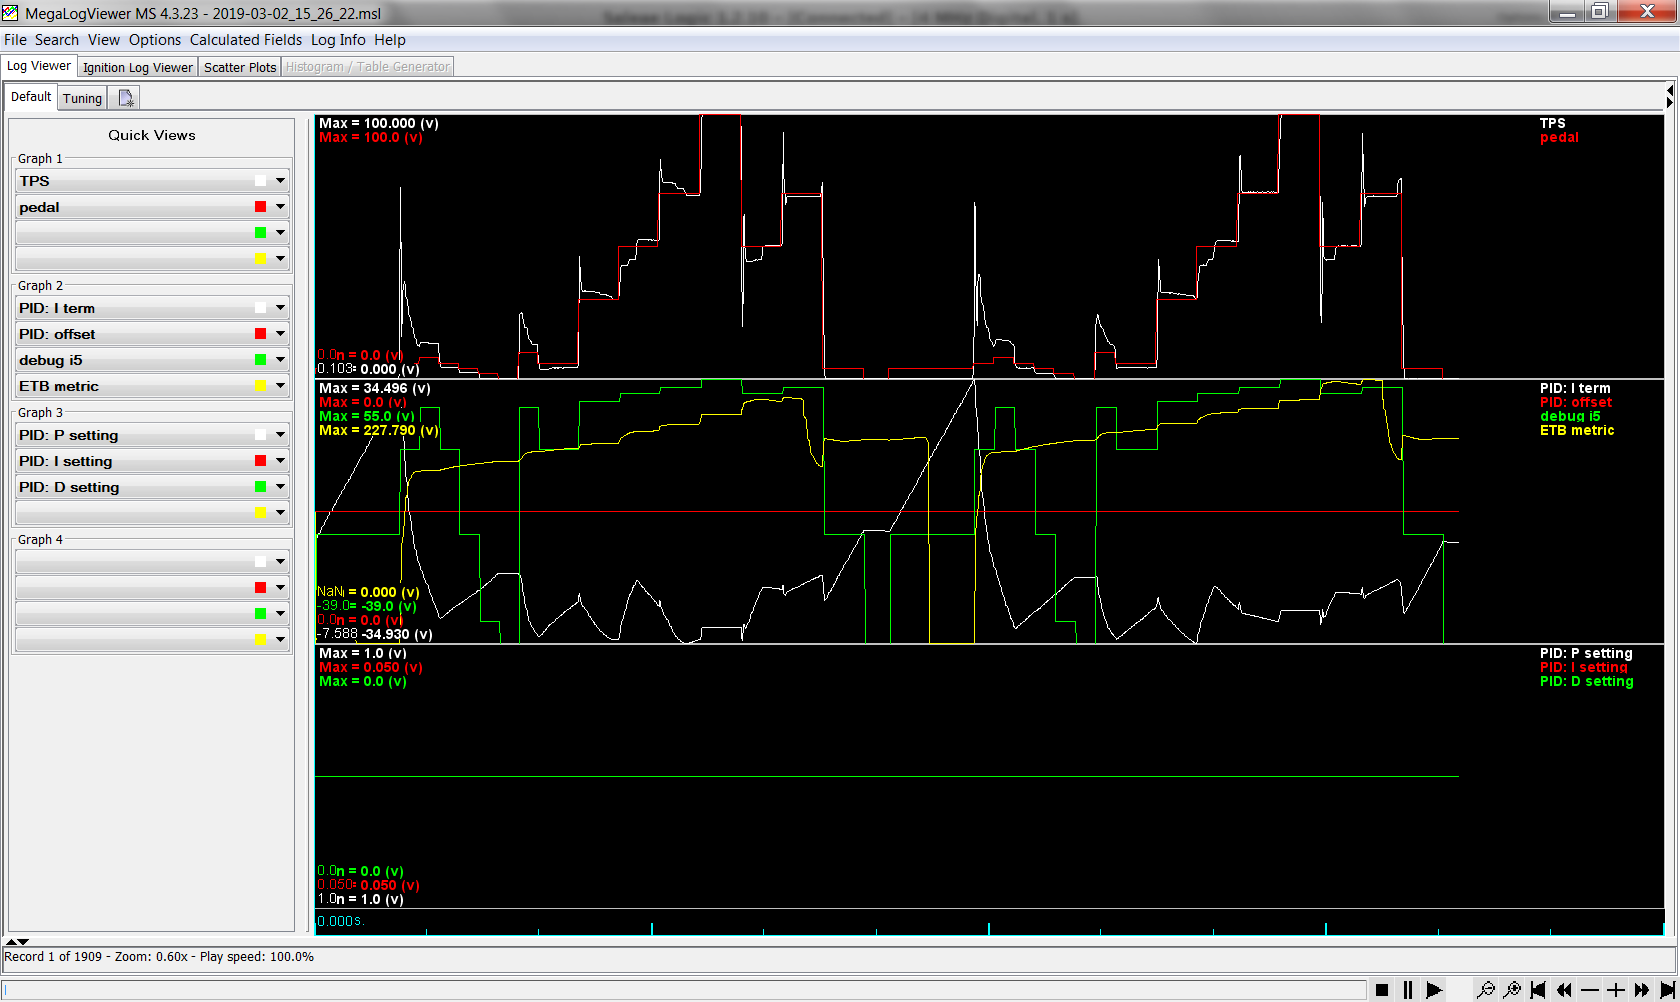Pause log playback
1680x1002 pixels.
coord(1408,990)
